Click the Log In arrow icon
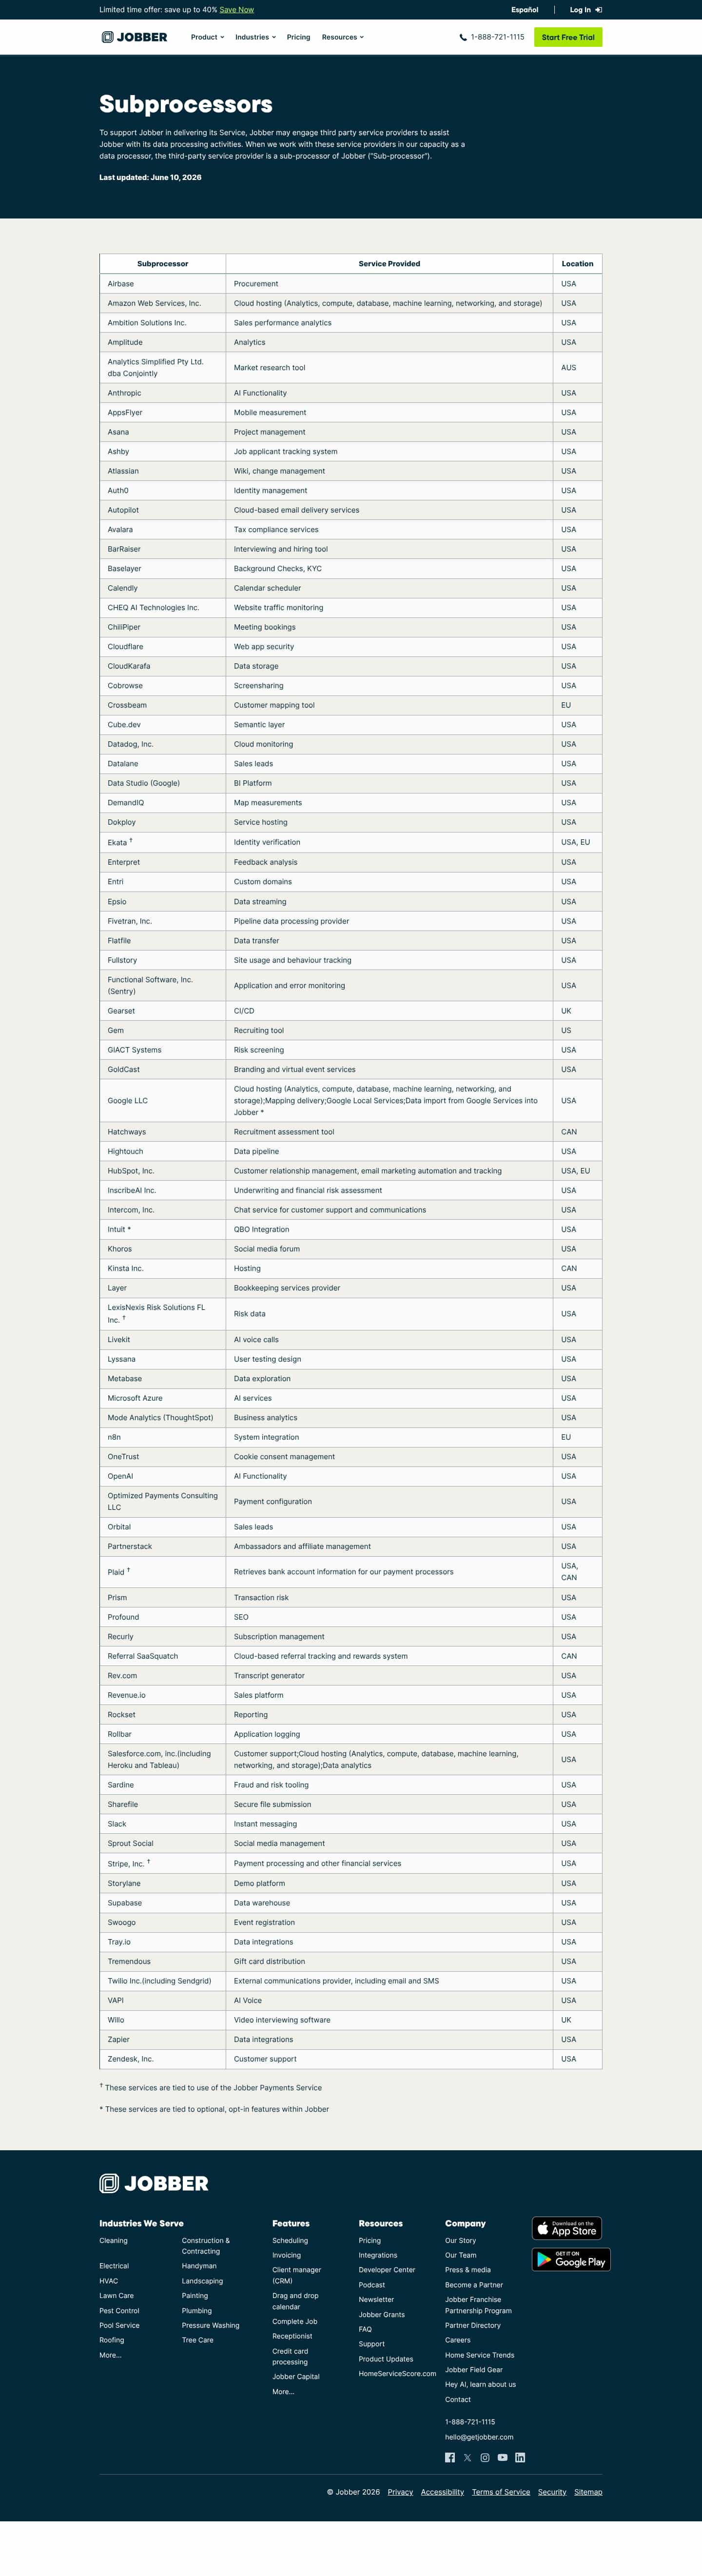Viewport: 702px width, 2576px height. (x=598, y=10)
